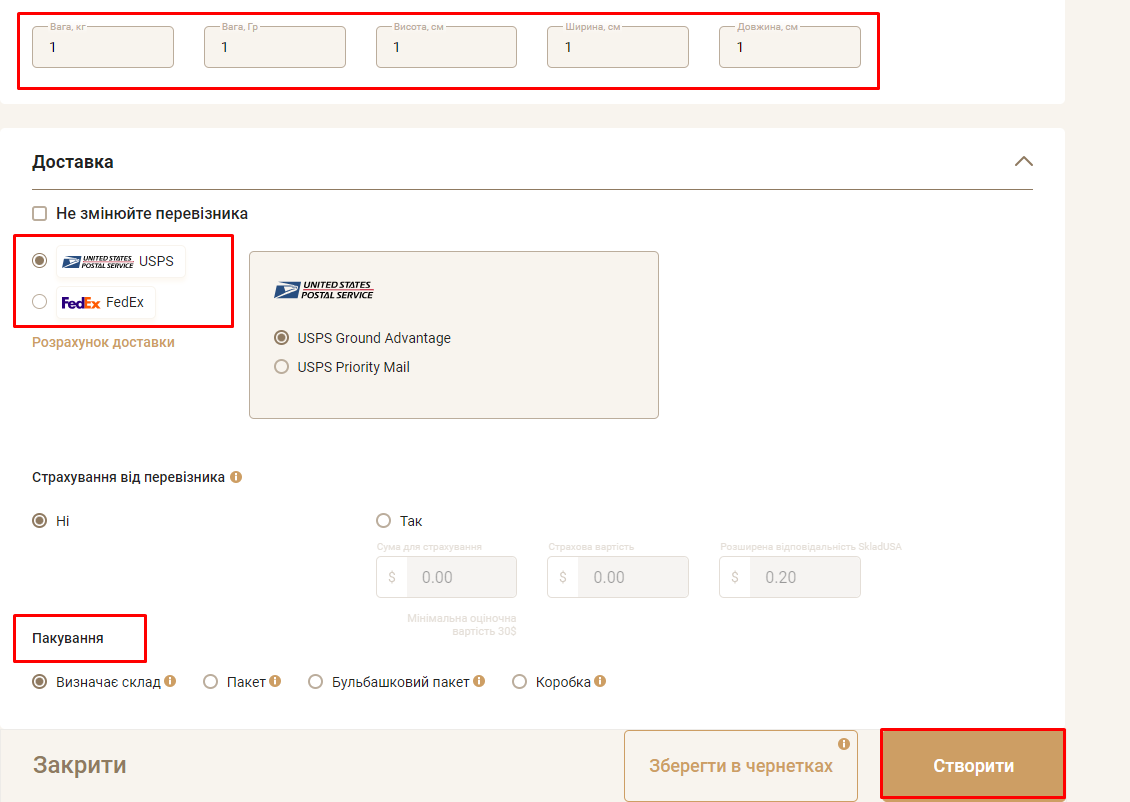
Task: Collapse the Доставка section chevron
Action: click(x=1023, y=161)
